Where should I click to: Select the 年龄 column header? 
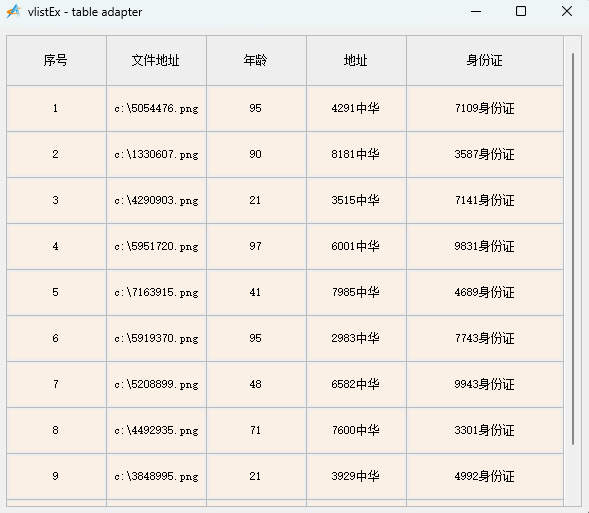pos(256,60)
